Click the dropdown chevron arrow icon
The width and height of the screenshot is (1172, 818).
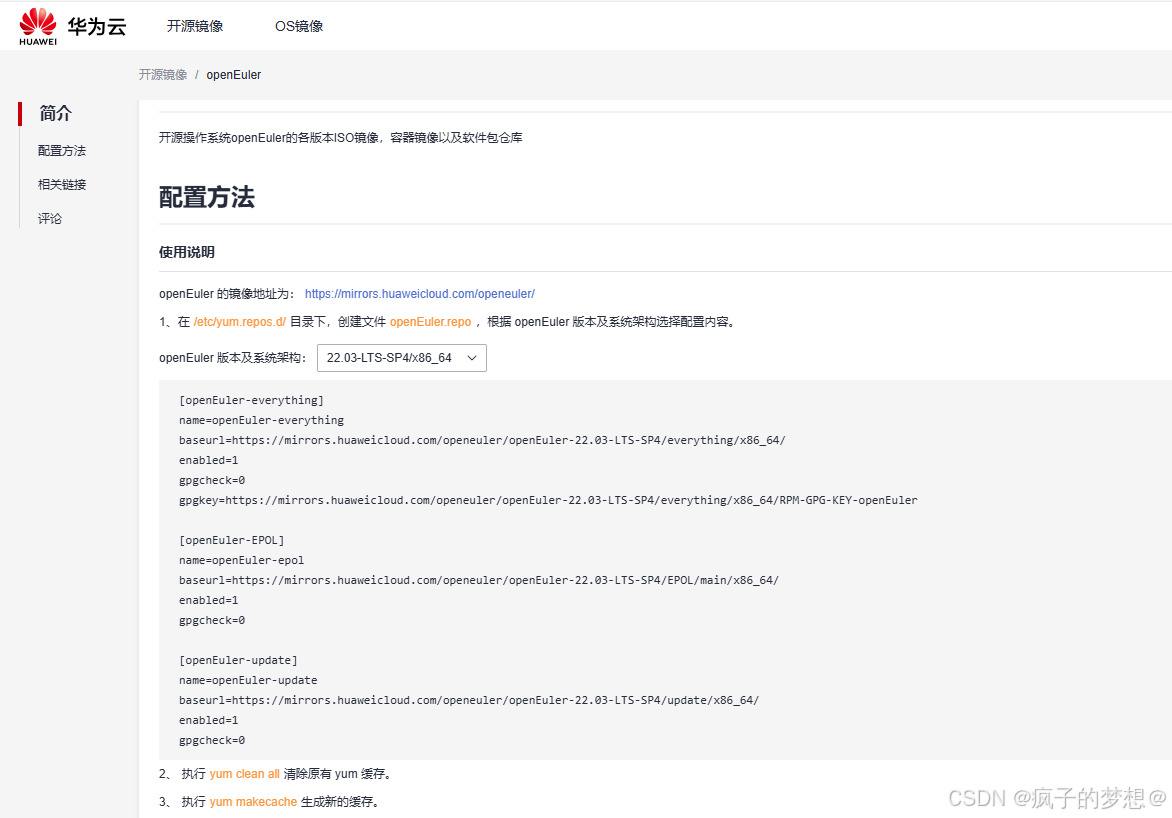click(x=472, y=358)
